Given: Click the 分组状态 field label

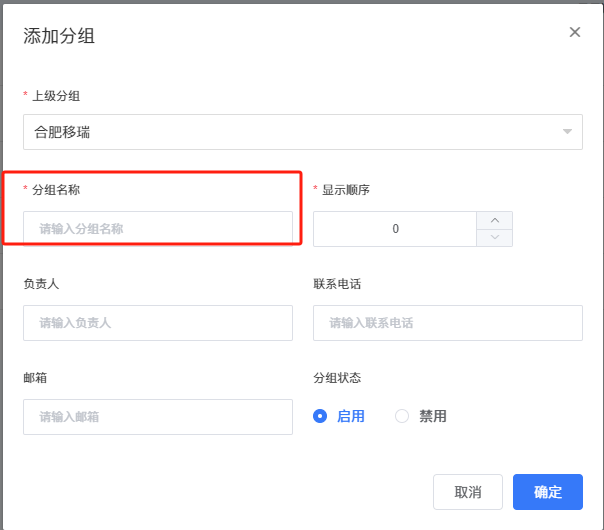Looking at the screenshot, I should click(337, 378).
